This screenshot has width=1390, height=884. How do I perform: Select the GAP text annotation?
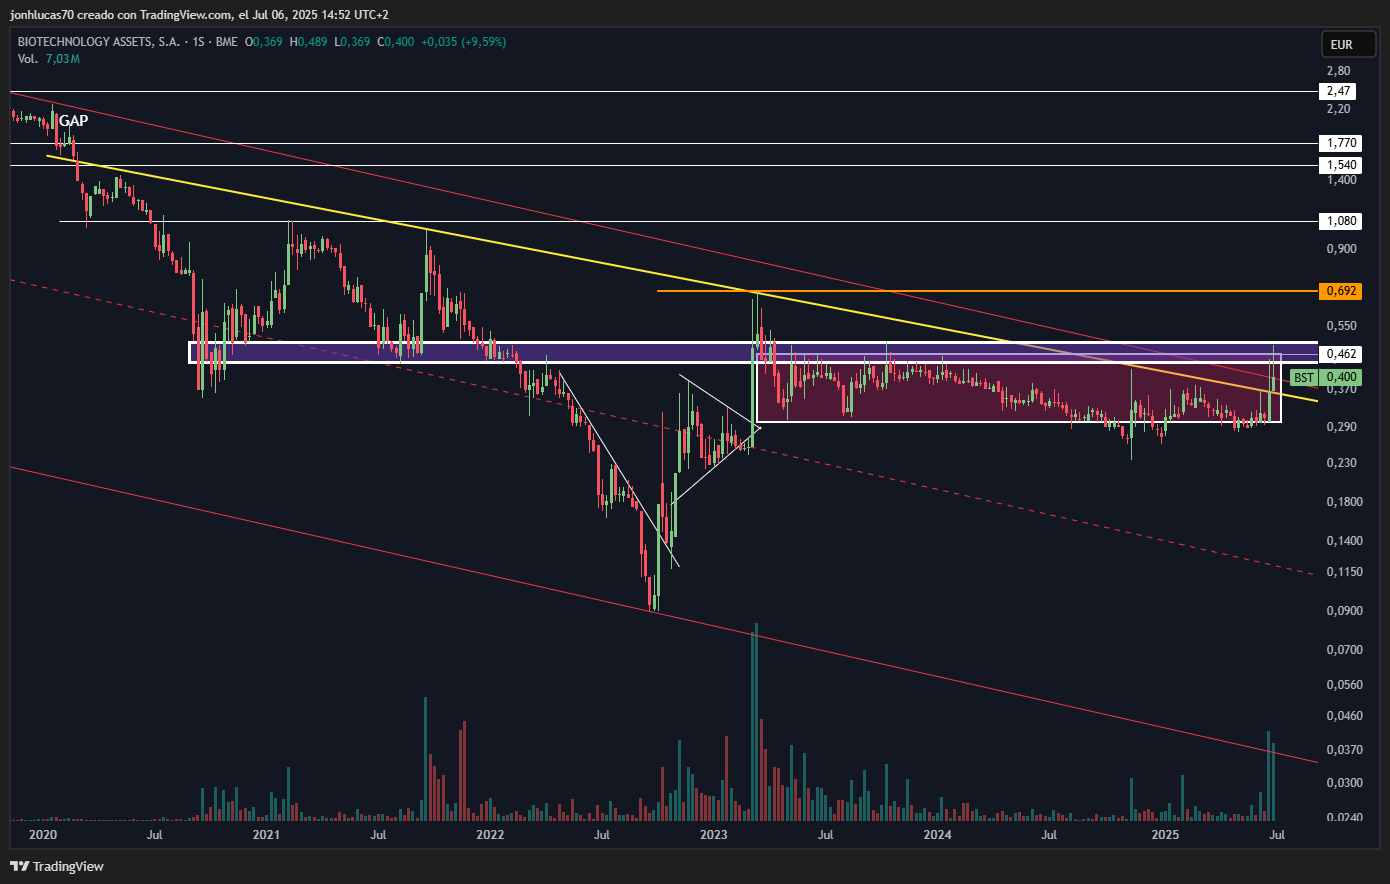coord(73,121)
